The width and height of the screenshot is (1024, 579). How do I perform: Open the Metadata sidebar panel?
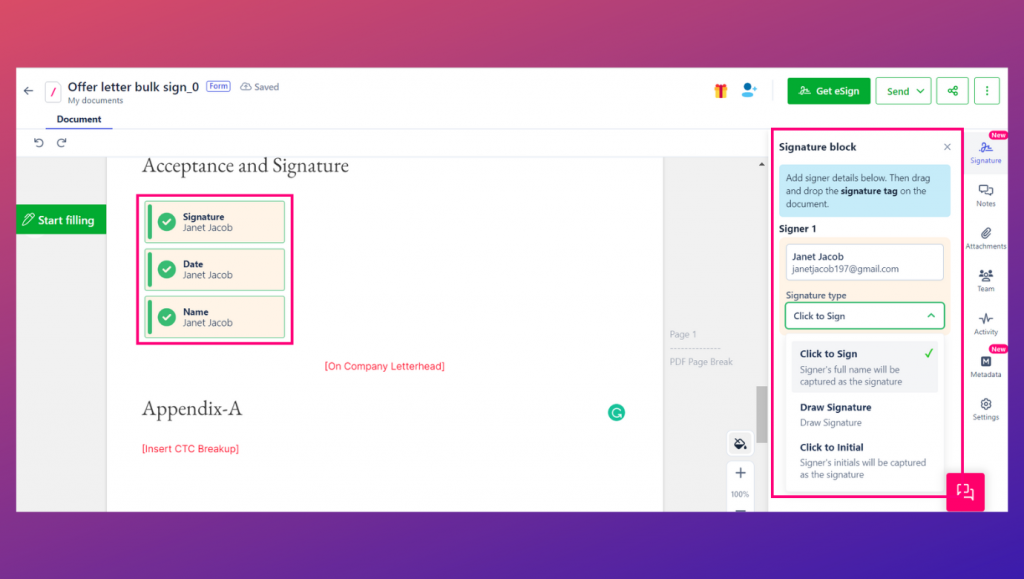pos(985,367)
